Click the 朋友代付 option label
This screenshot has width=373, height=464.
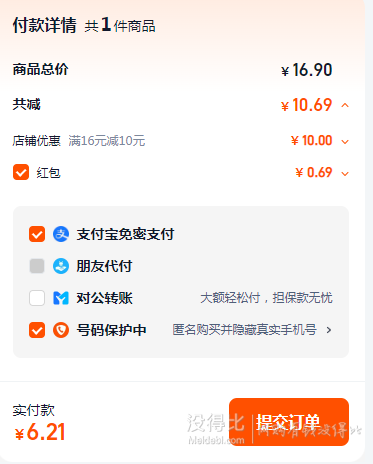104,266
